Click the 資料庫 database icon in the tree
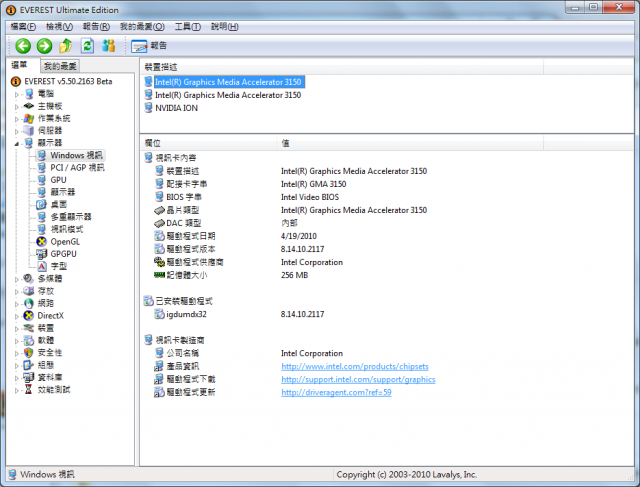 point(28,377)
